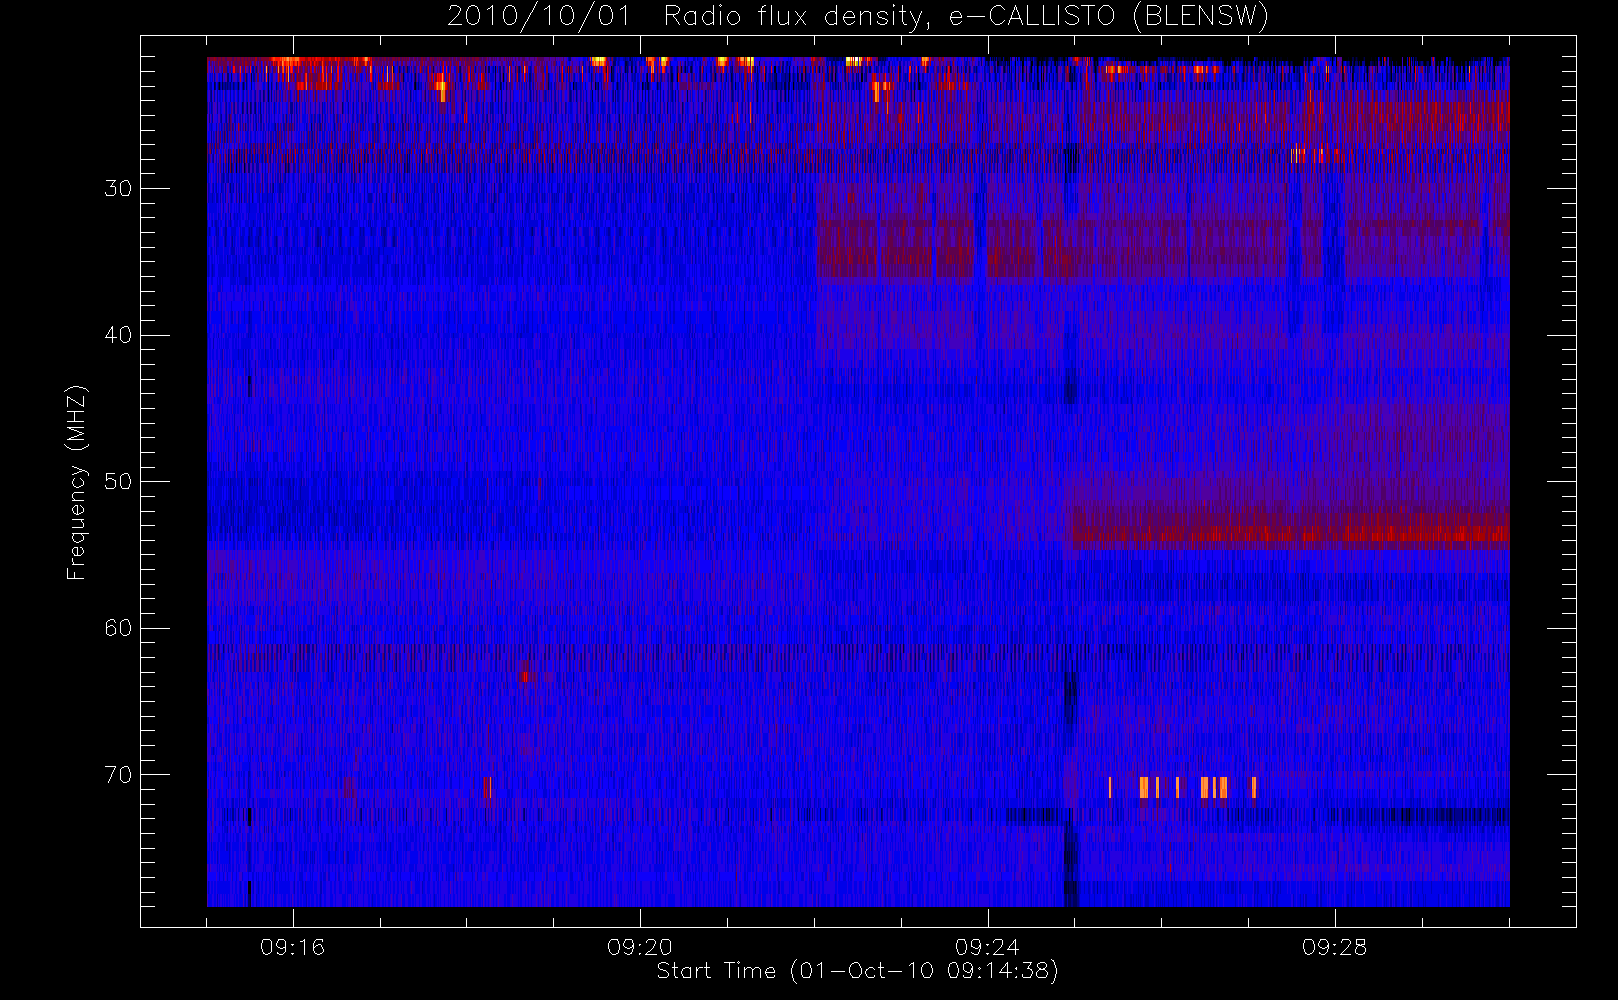
Task: Click the 09:20 time axis label
Action: [640, 947]
